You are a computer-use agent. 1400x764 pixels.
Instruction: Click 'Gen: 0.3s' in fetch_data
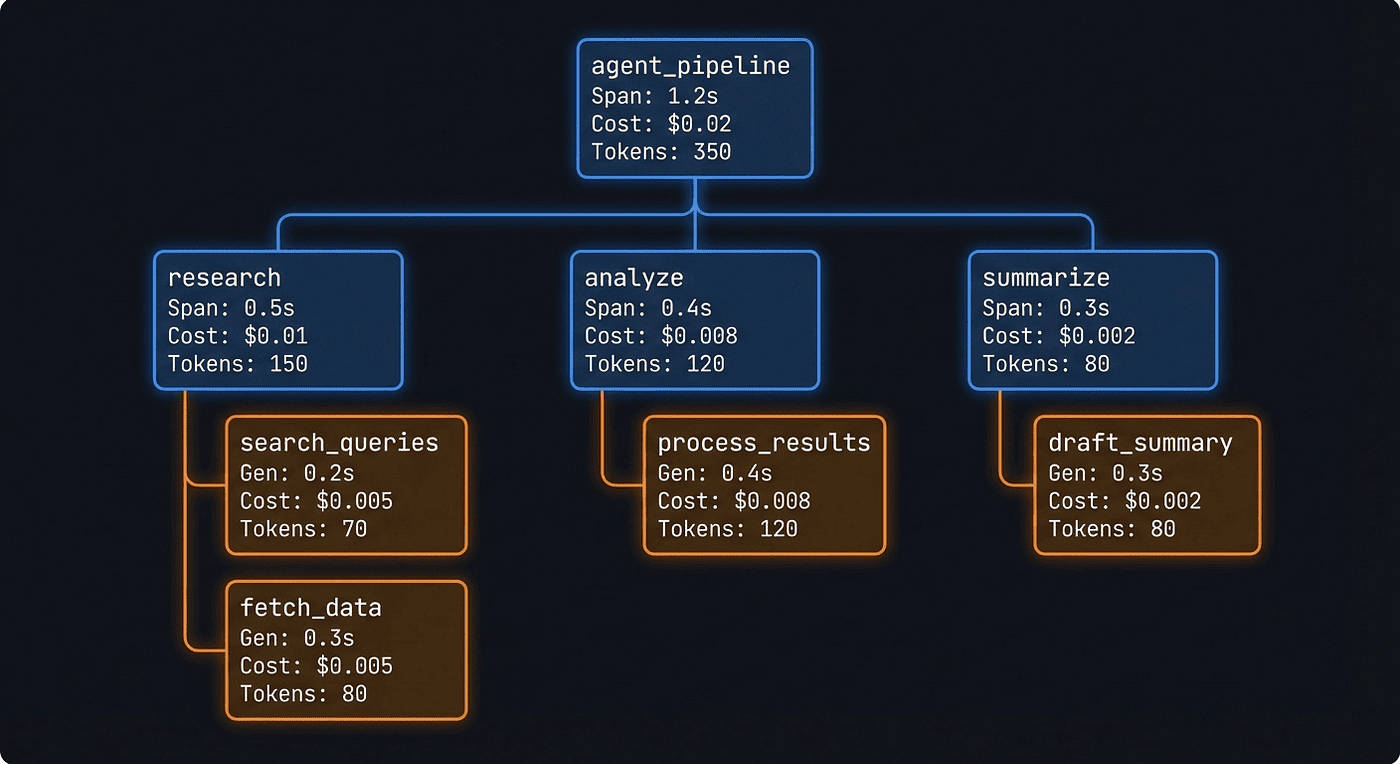pyautogui.click(x=297, y=637)
